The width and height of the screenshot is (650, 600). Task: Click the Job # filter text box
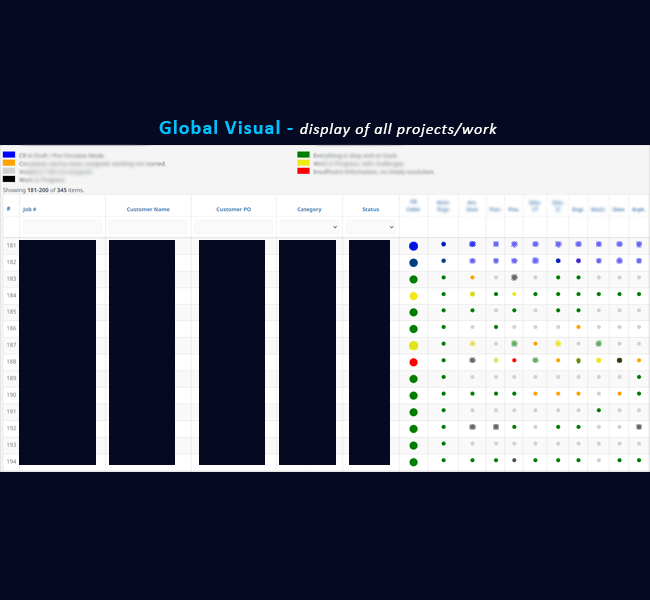click(62, 227)
